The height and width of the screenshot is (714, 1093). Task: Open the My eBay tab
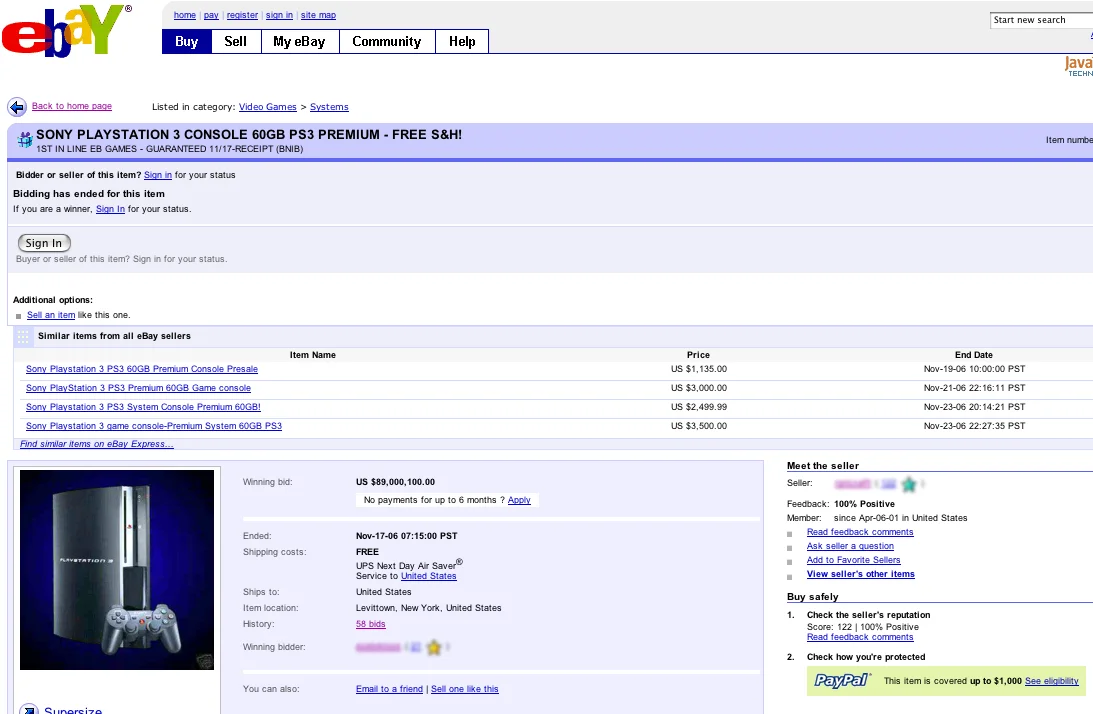pyautogui.click(x=300, y=42)
